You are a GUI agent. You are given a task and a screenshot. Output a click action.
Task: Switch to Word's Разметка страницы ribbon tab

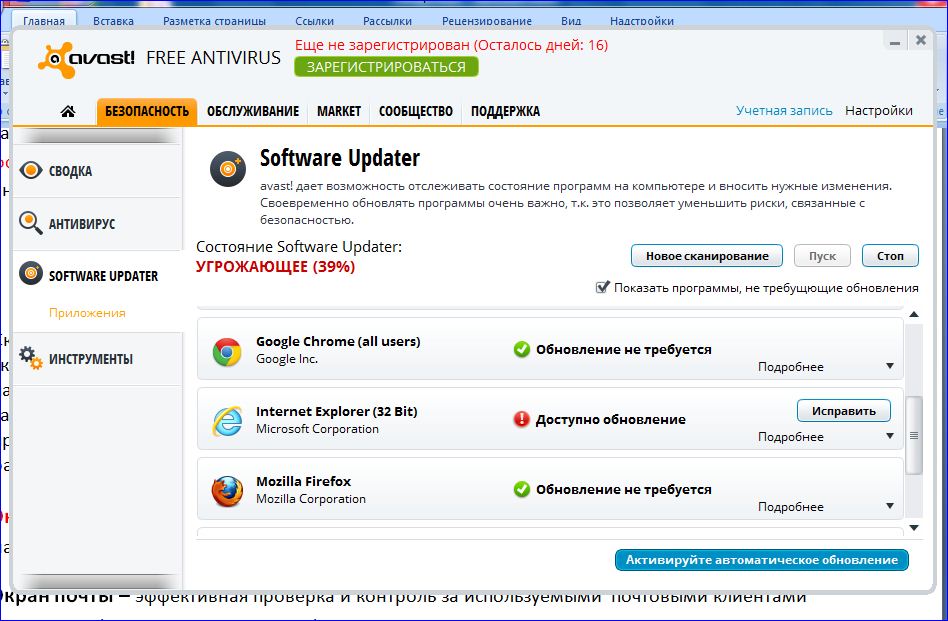214,21
